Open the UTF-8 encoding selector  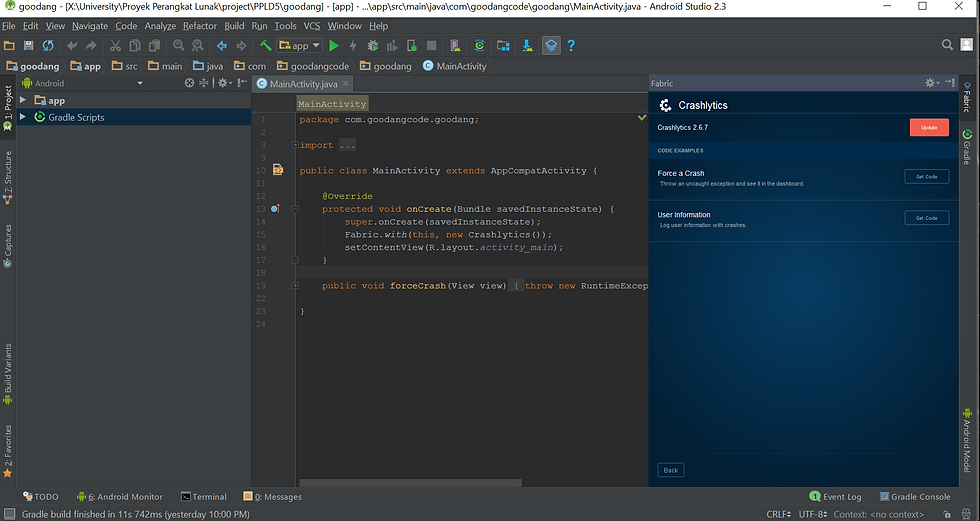(813, 514)
